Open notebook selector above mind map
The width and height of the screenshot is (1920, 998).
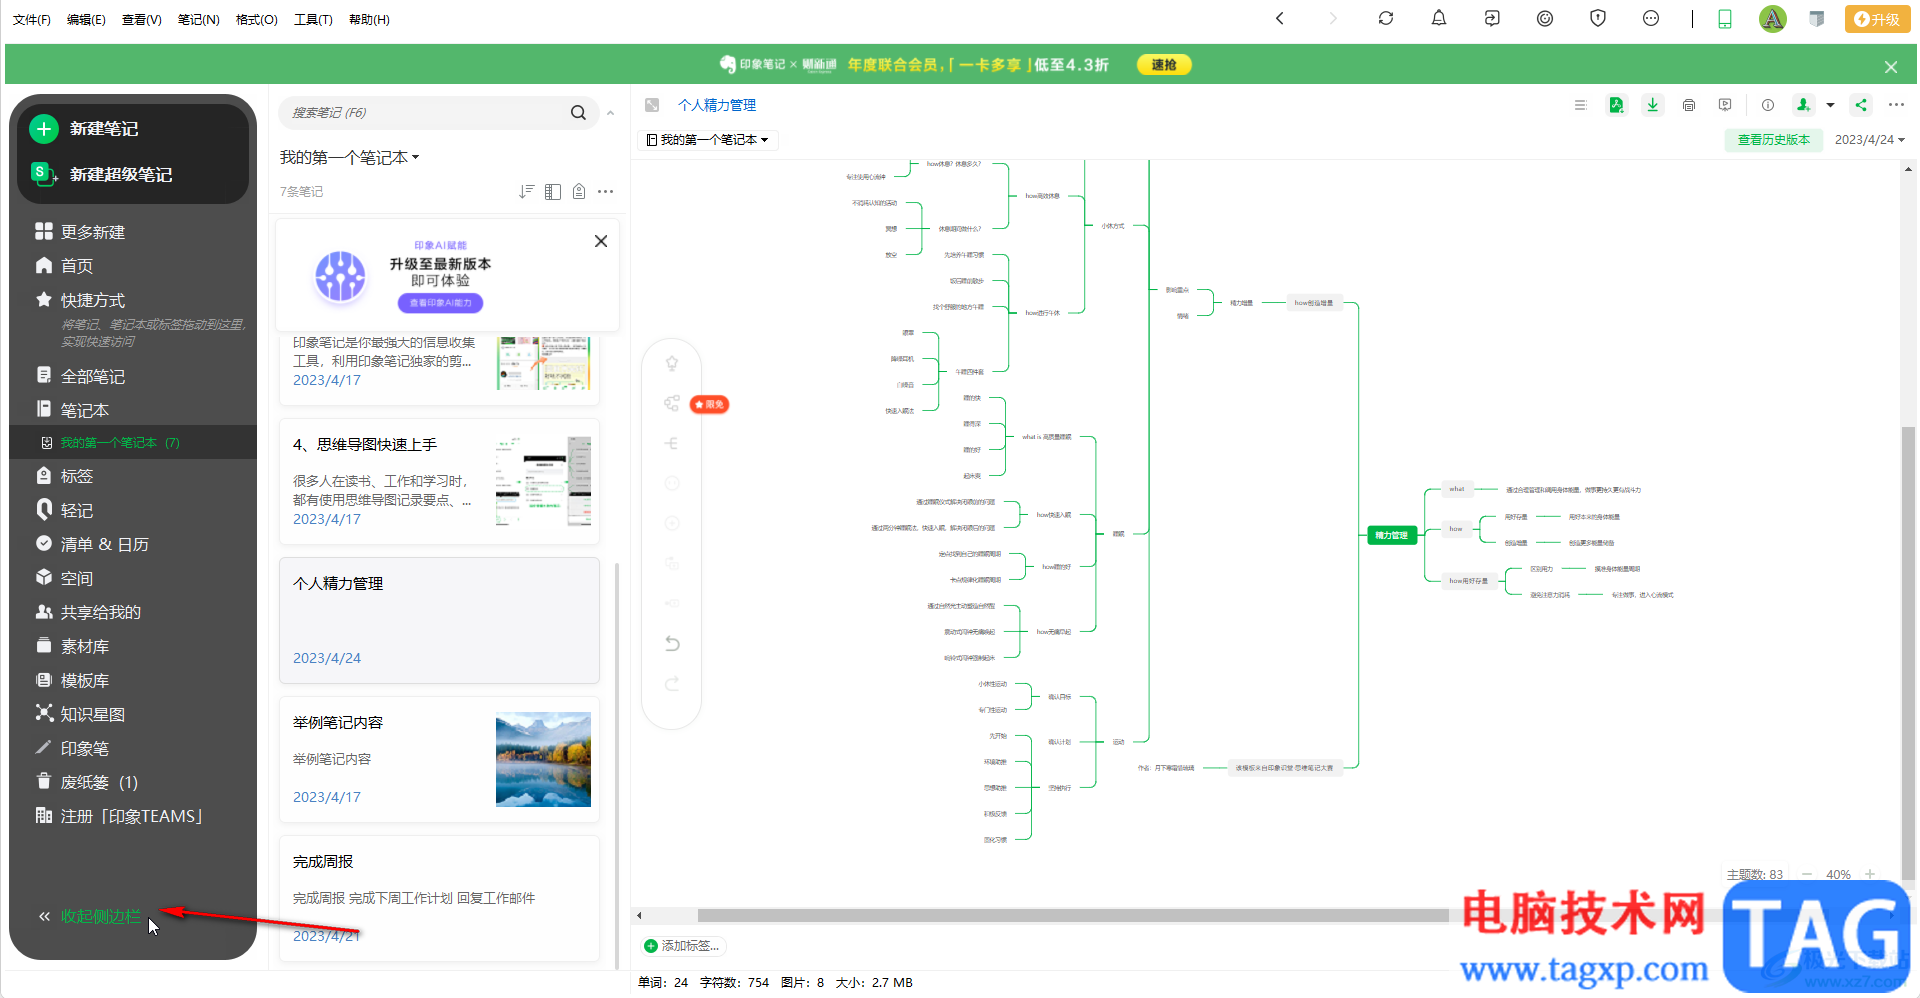(708, 140)
